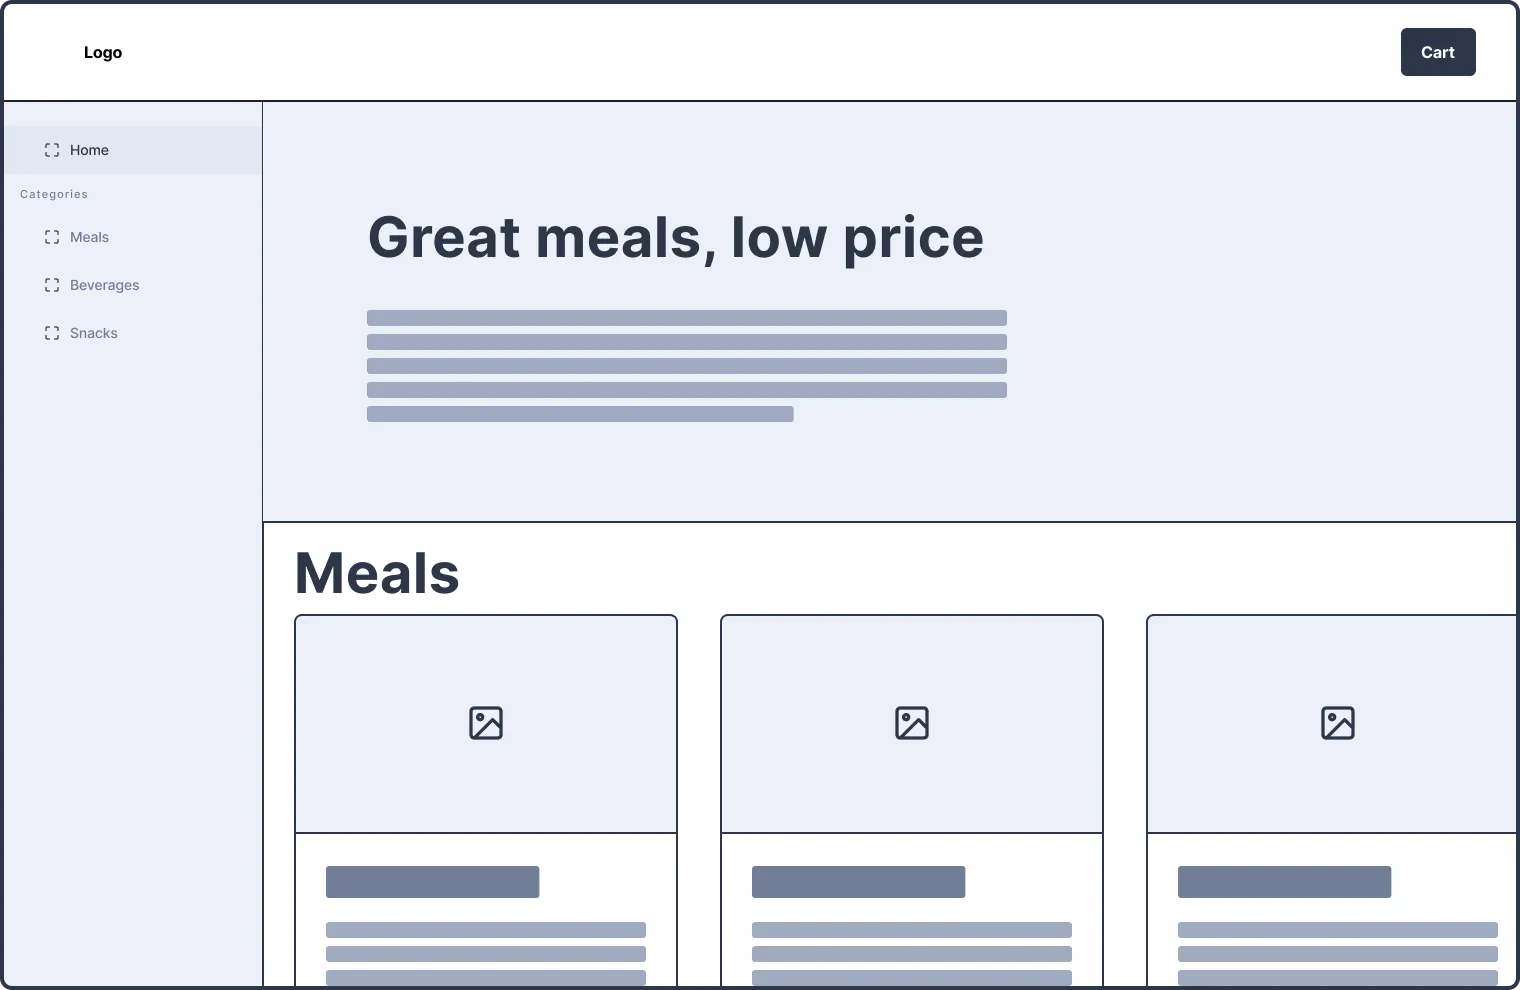Open the Cart
The width and height of the screenshot is (1520, 990).
tap(1438, 52)
